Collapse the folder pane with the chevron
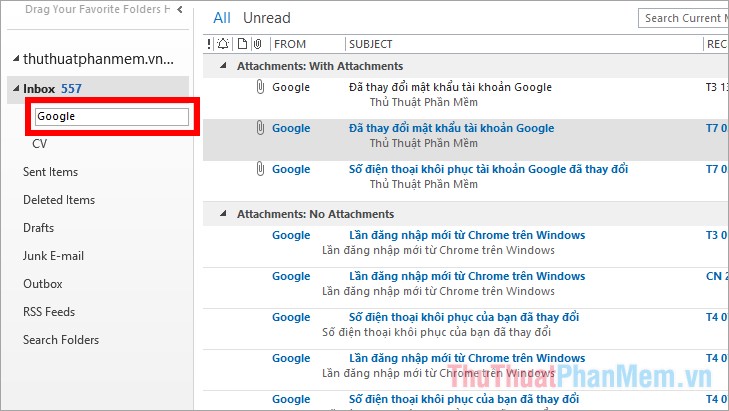This screenshot has width=729, height=411. click(180, 9)
